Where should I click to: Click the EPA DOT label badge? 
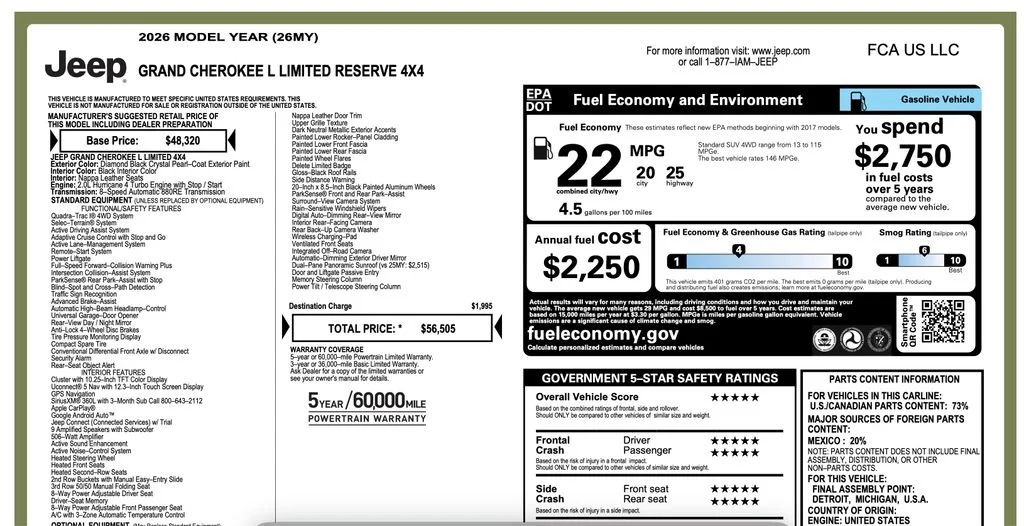point(539,100)
